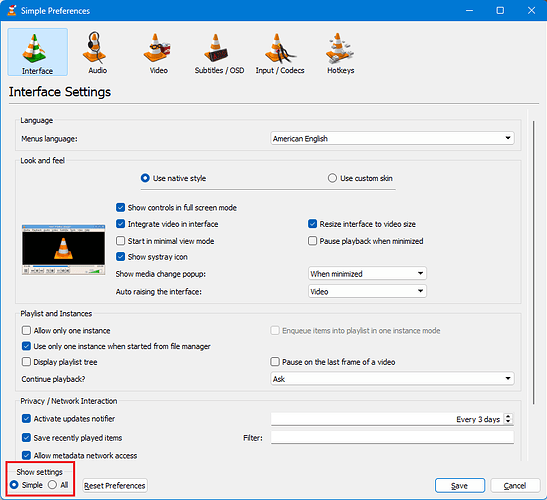Click the recently played Filter field
Image resolution: width=547 pixels, height=500 pixels.
[x=392, y=437]
